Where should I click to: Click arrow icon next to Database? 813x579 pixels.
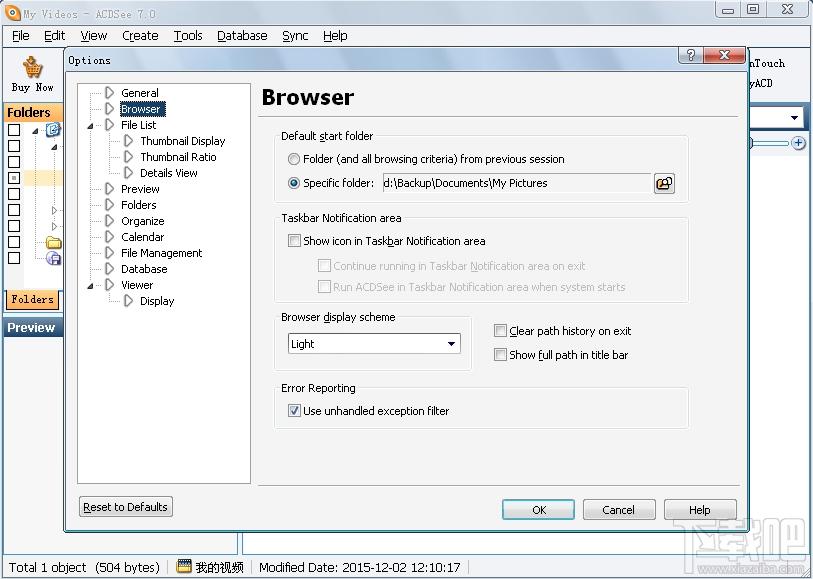109,269
